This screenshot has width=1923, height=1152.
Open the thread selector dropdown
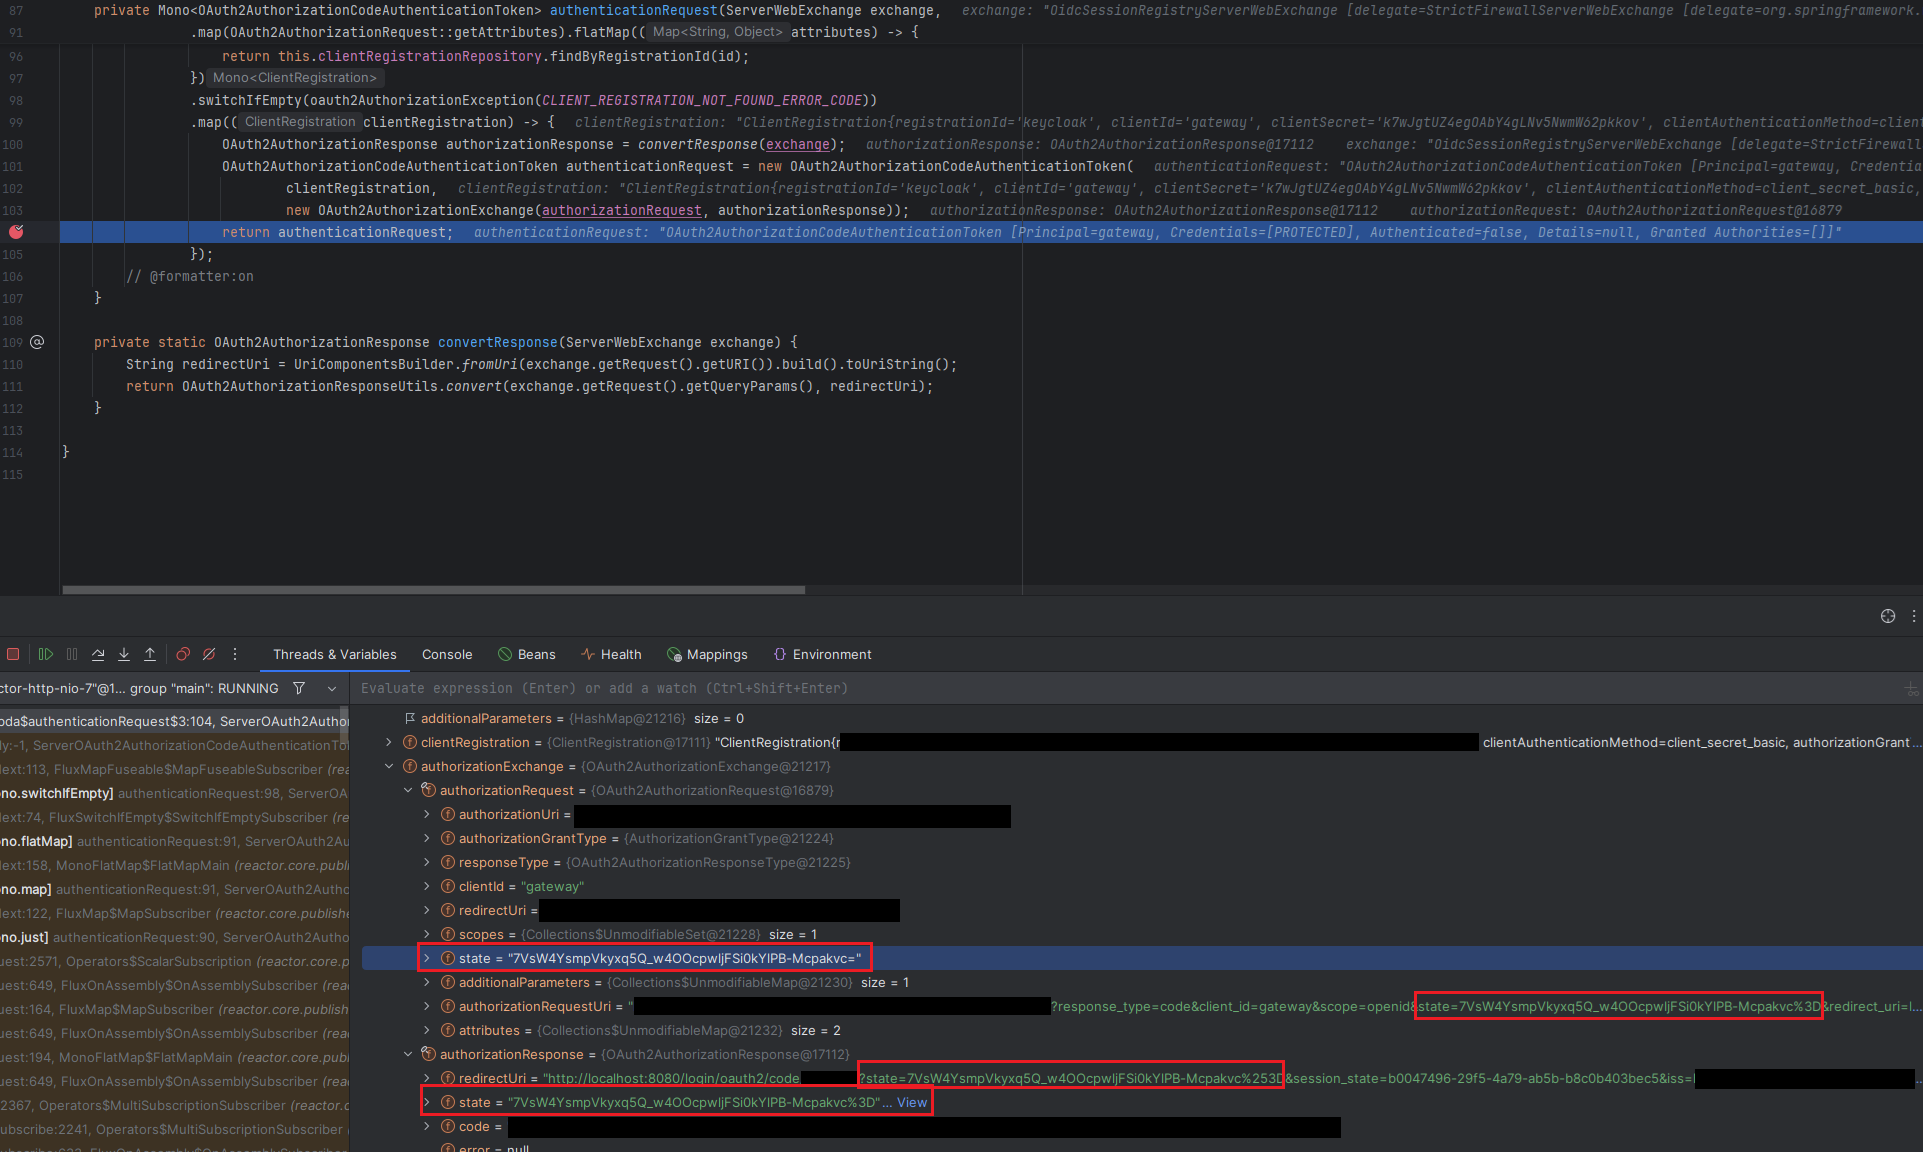(332, 688)
